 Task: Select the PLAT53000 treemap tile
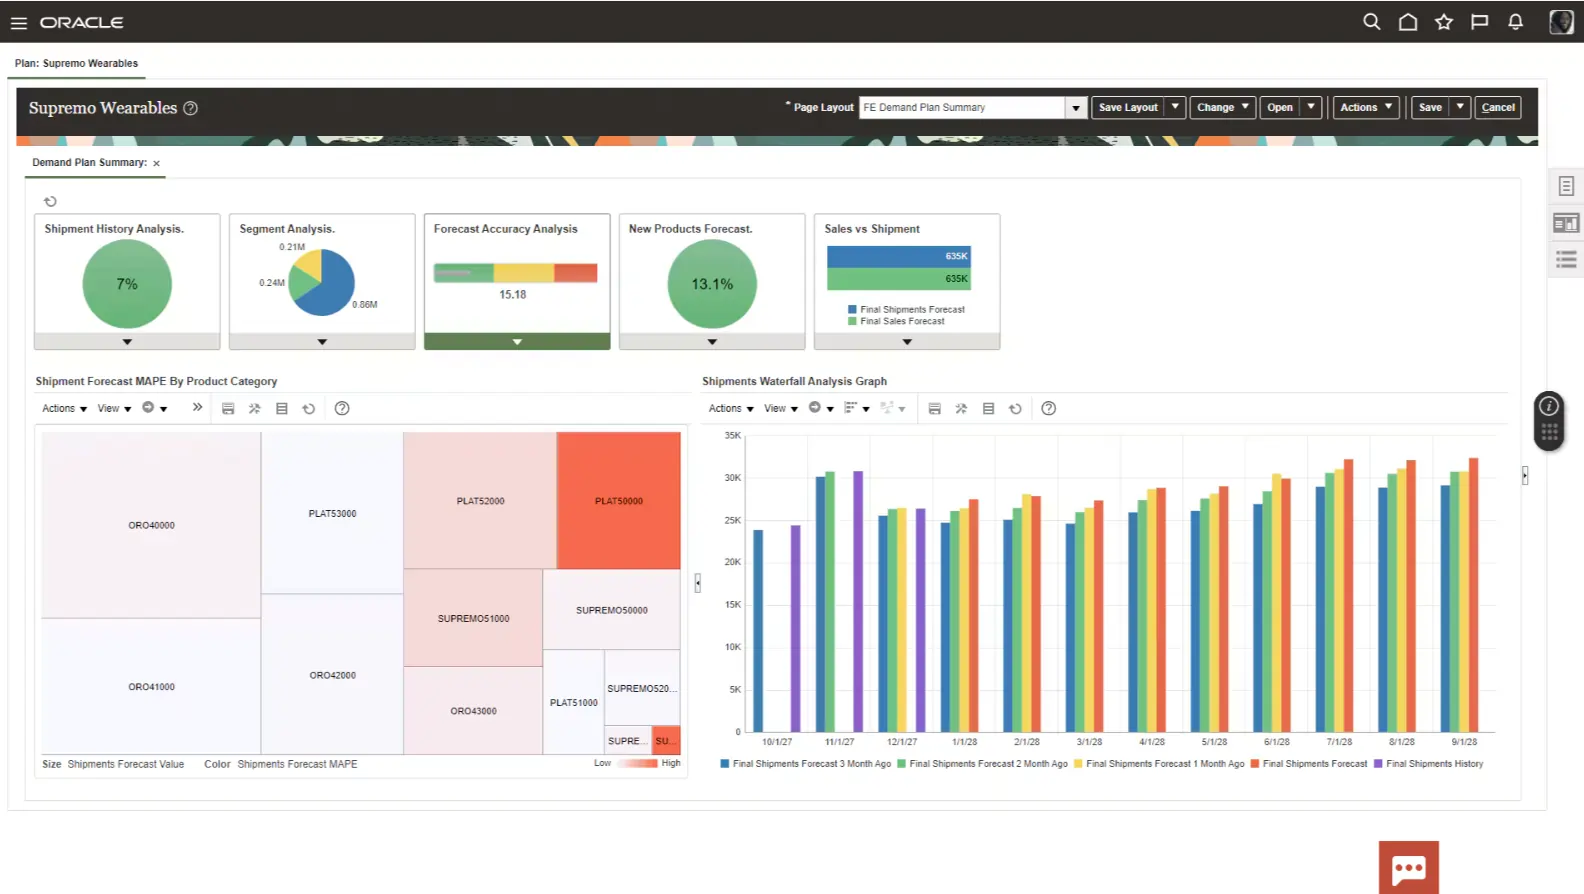[332, 513]
